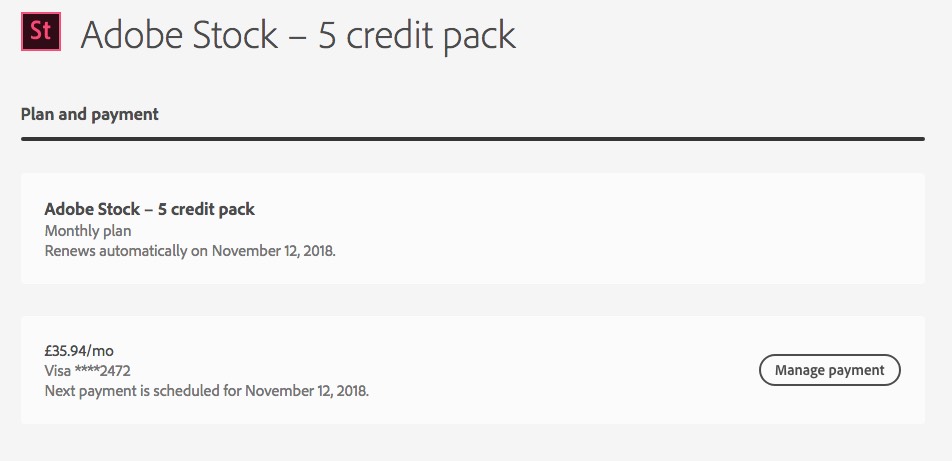Open the Plan and payment section tab
Screen dimensions: 952x461
(x=89, y=114)
